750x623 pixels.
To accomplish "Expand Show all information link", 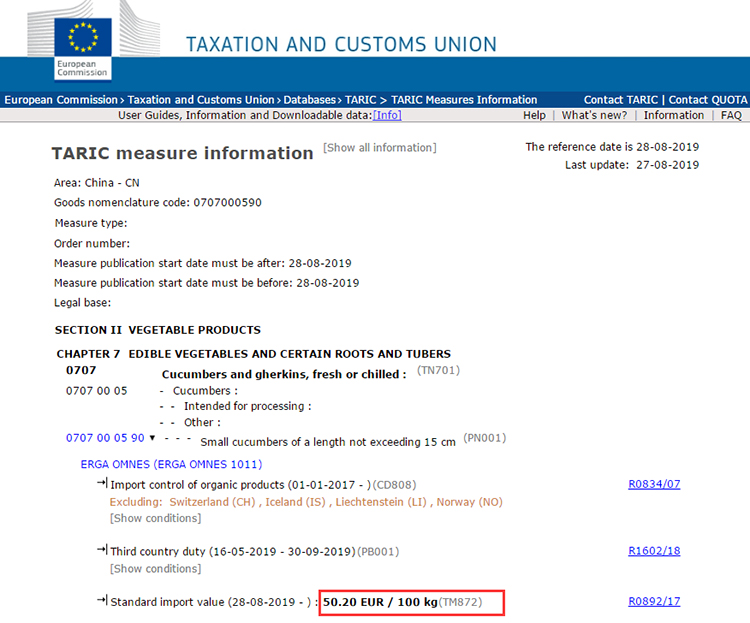I will click(x=379, y=148).
